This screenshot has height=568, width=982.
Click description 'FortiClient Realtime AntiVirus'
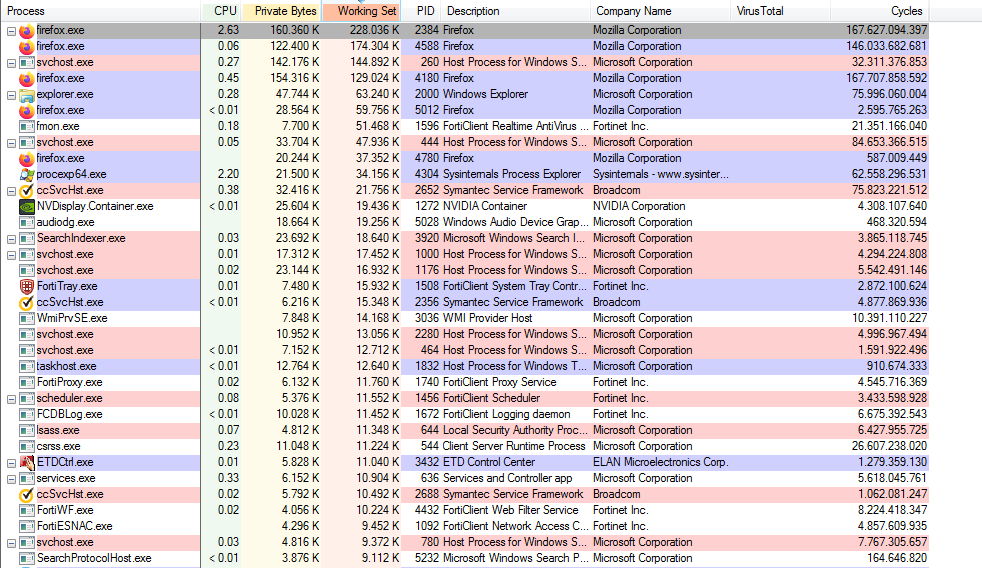tap(515, 126)
